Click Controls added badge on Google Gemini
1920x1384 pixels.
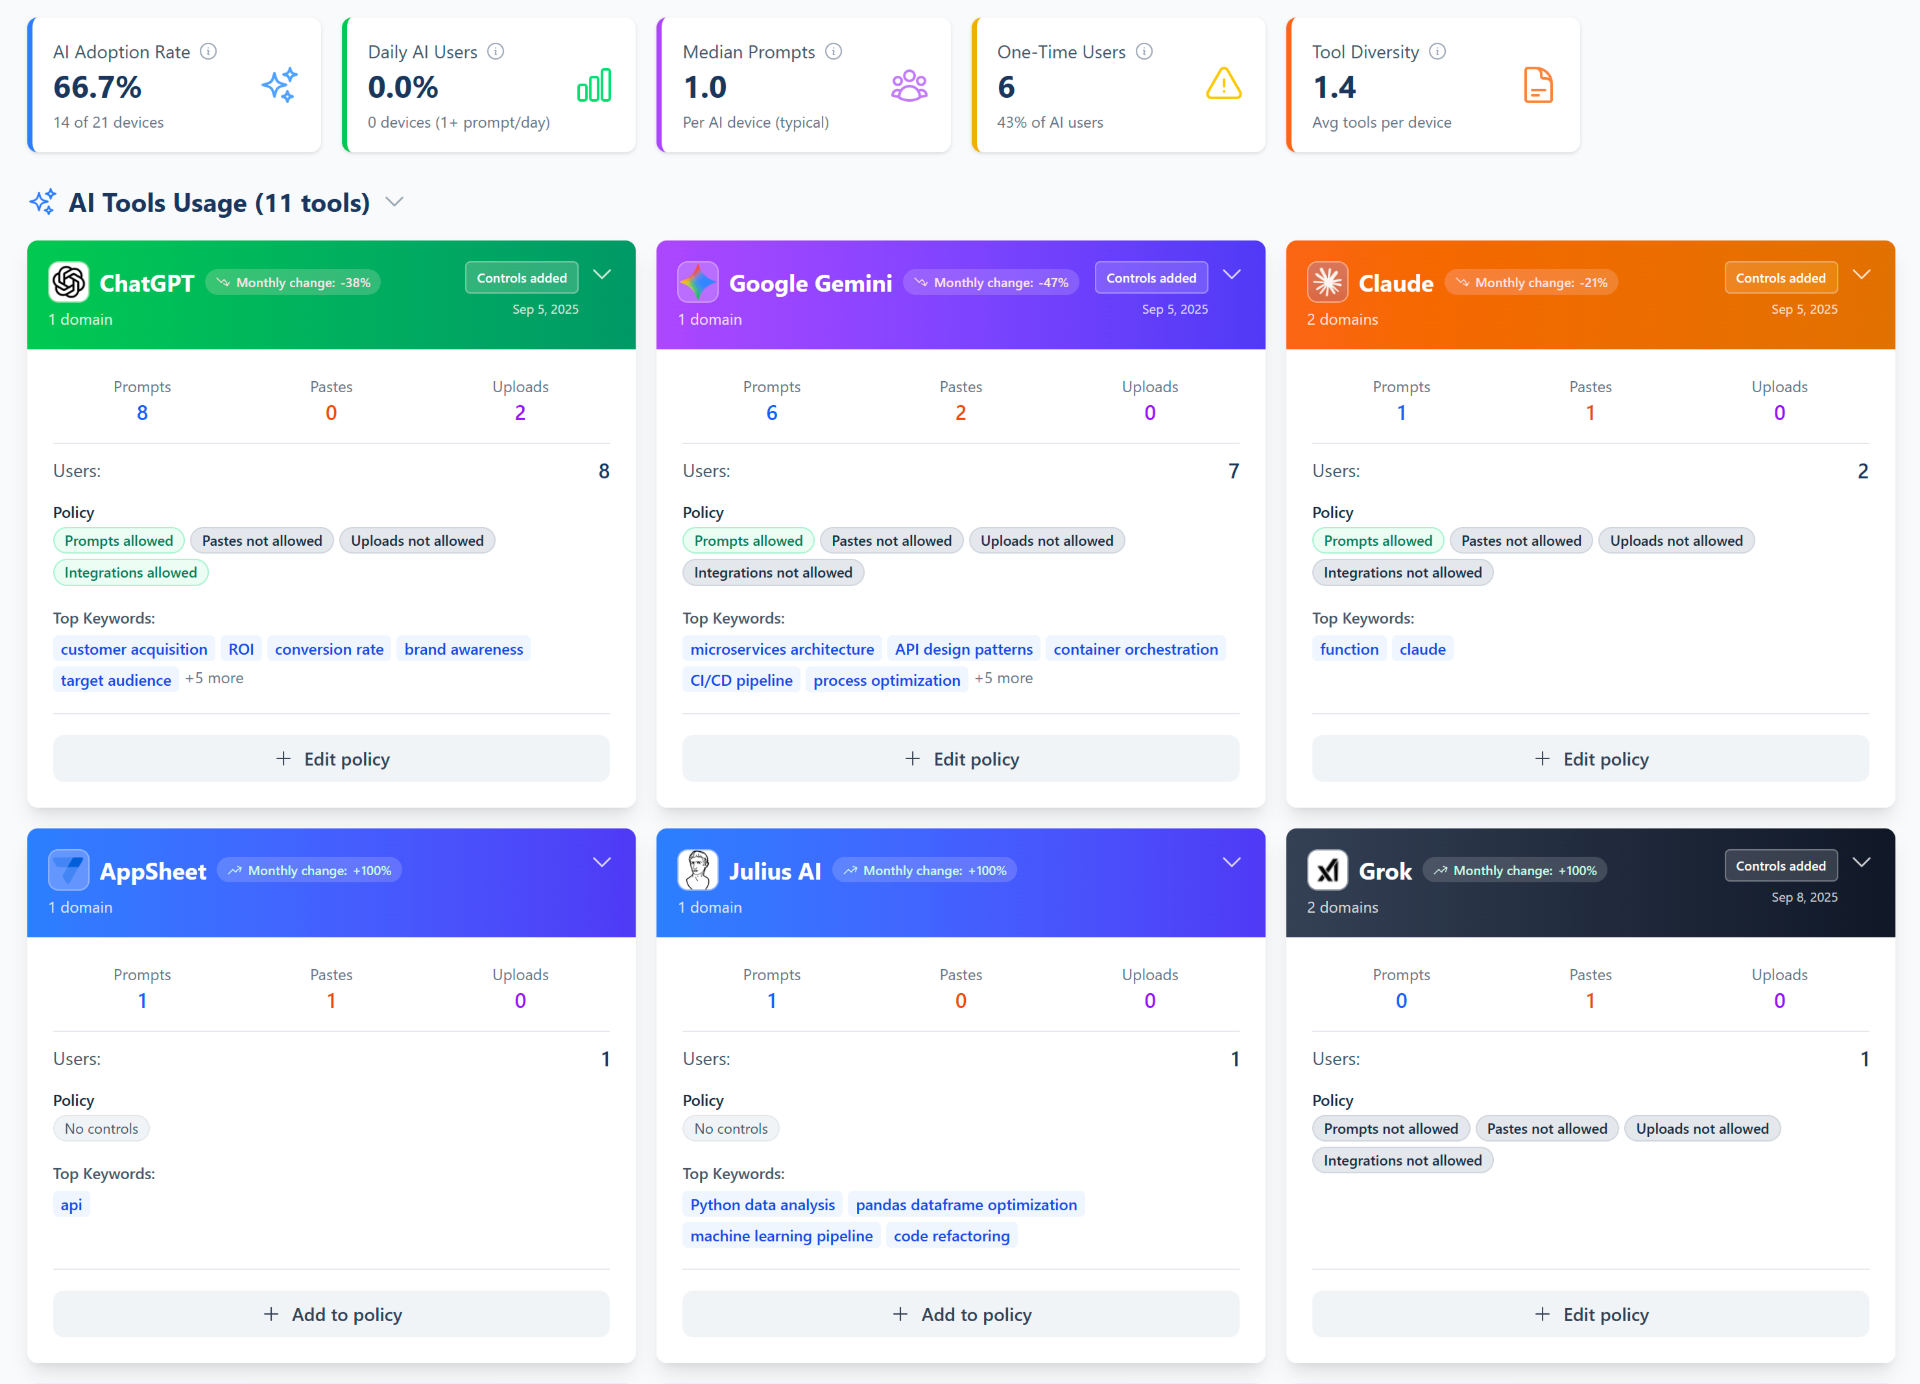coord(1151,278)
